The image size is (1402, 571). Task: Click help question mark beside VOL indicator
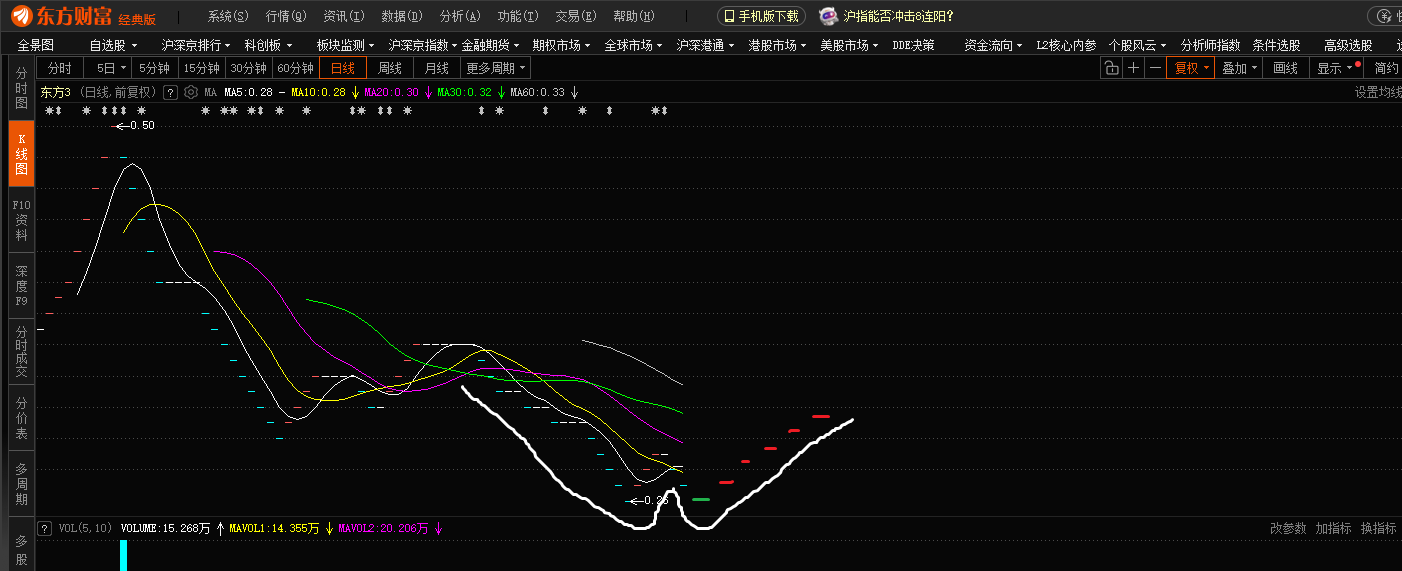click(44, 528)
